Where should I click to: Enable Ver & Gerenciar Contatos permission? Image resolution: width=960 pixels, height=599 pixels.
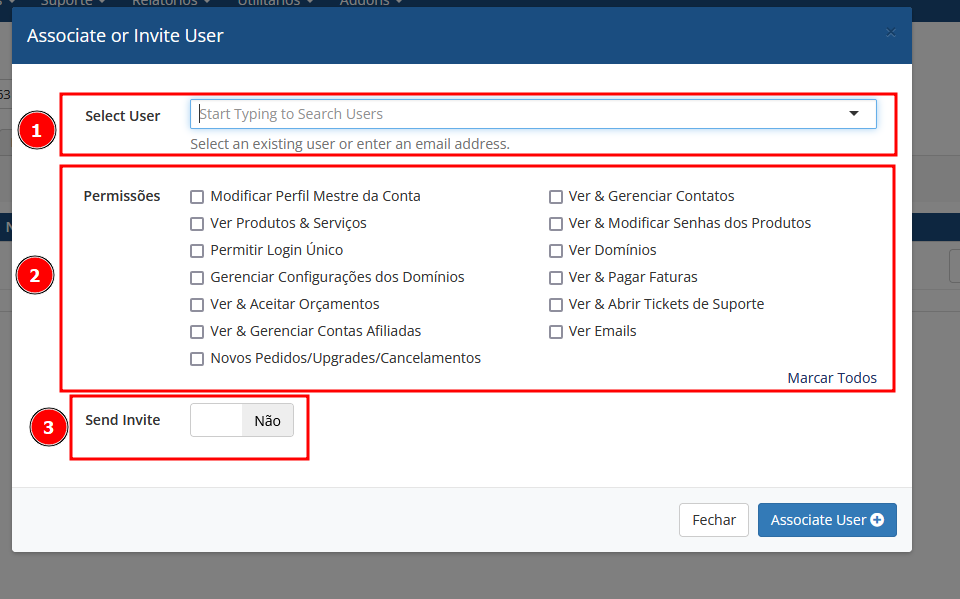click(555, 197)
